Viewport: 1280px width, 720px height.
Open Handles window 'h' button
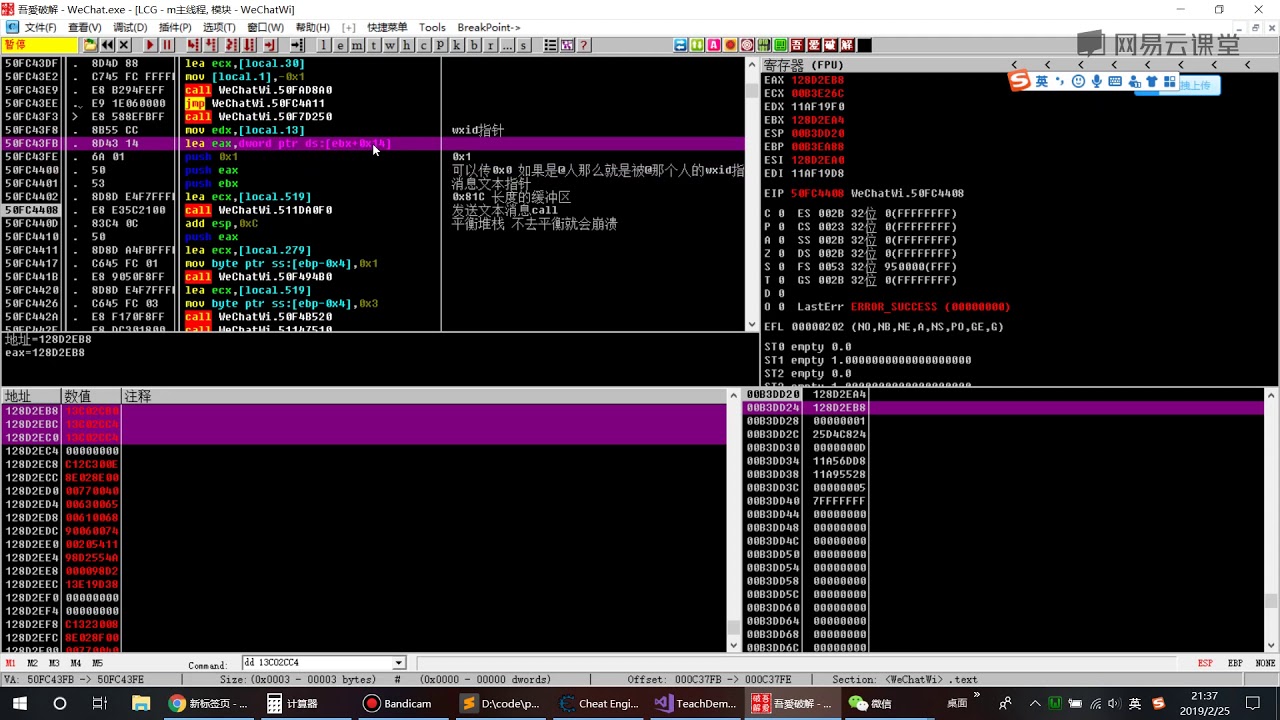(x=406, y=45)
